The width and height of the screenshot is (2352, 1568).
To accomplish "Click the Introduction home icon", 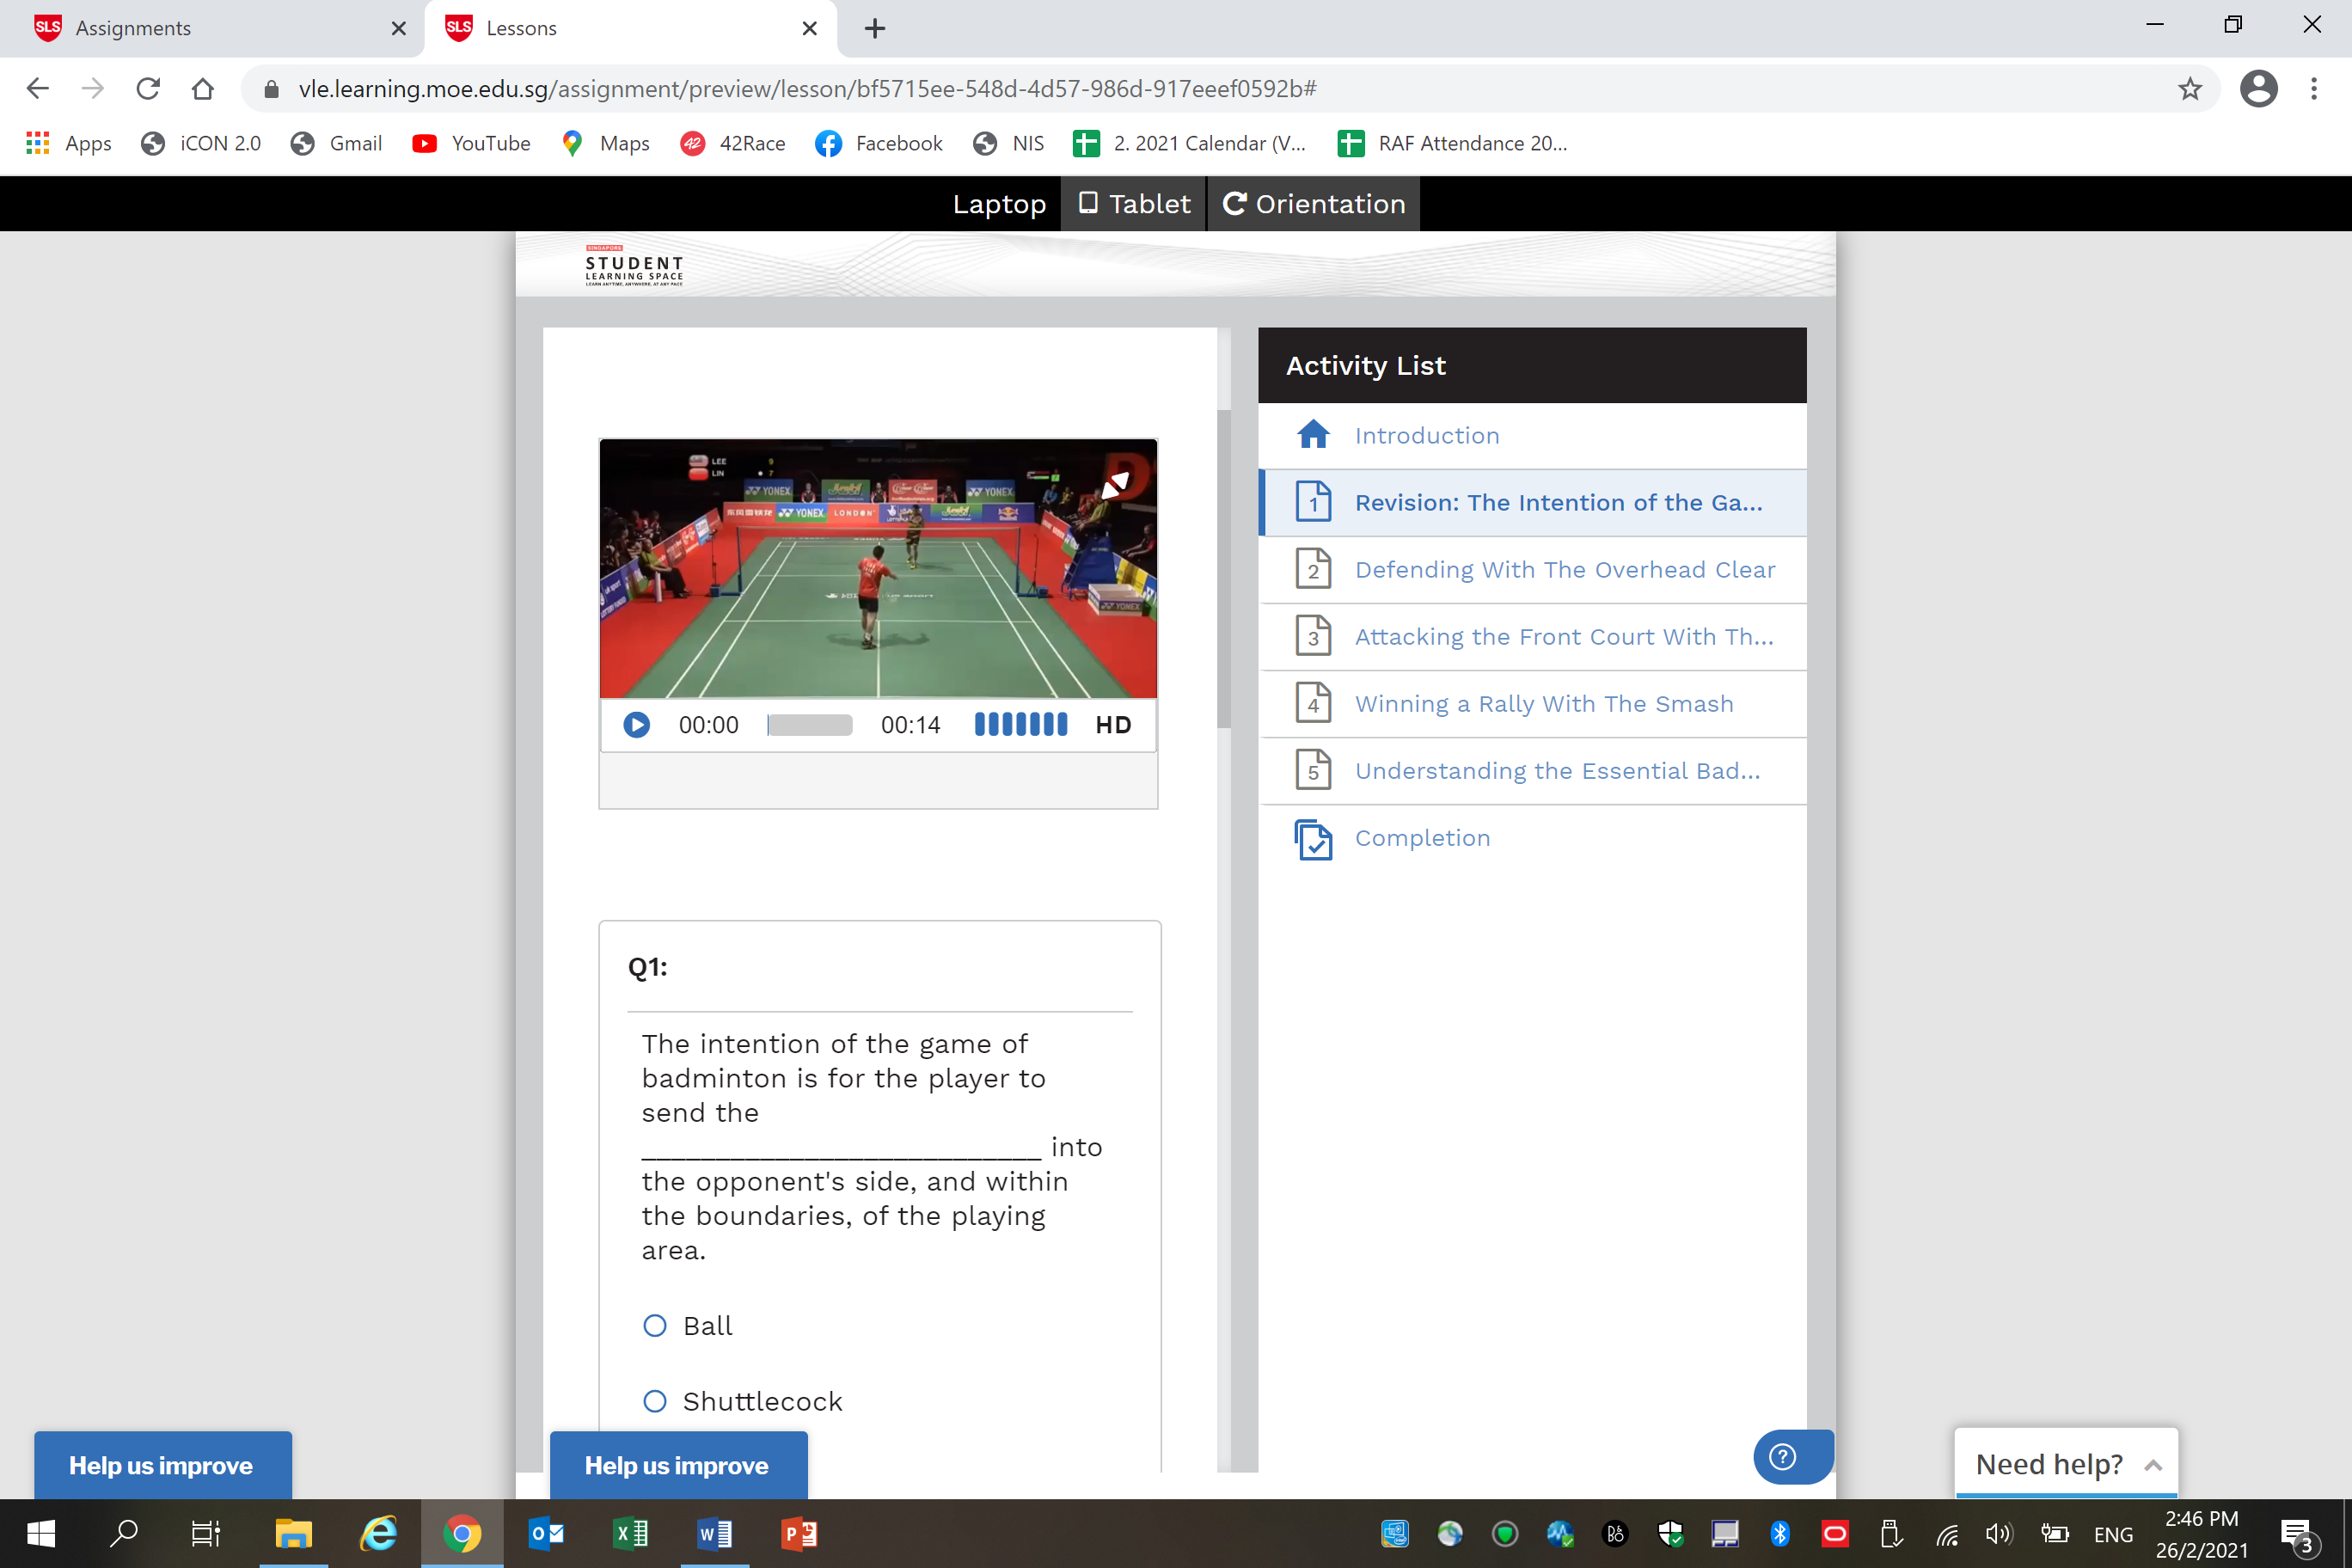I will click(1313, 435).
